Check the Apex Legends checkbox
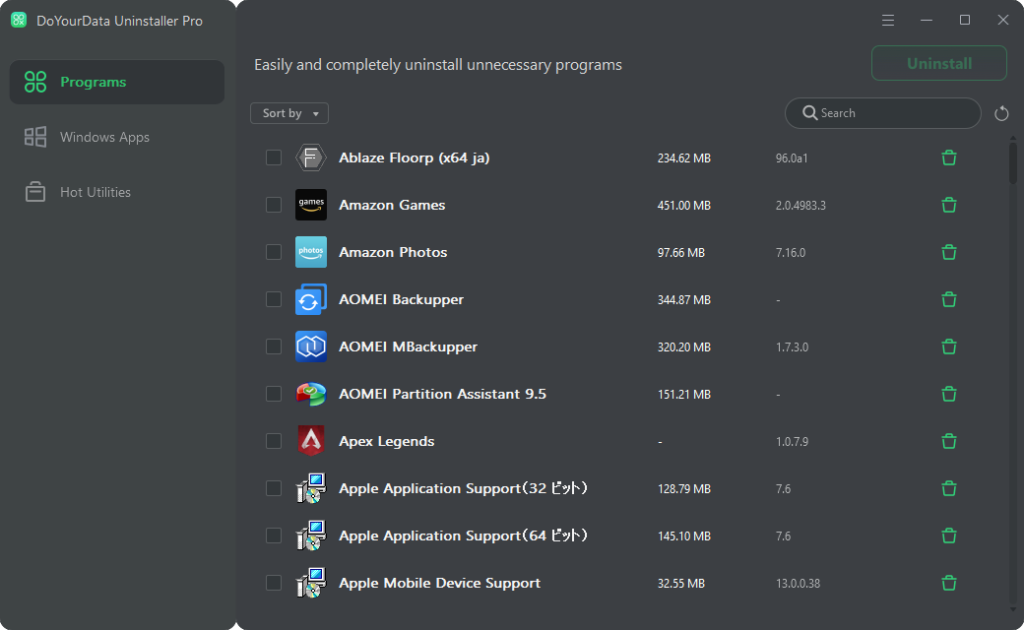 [x=274, y=441]
